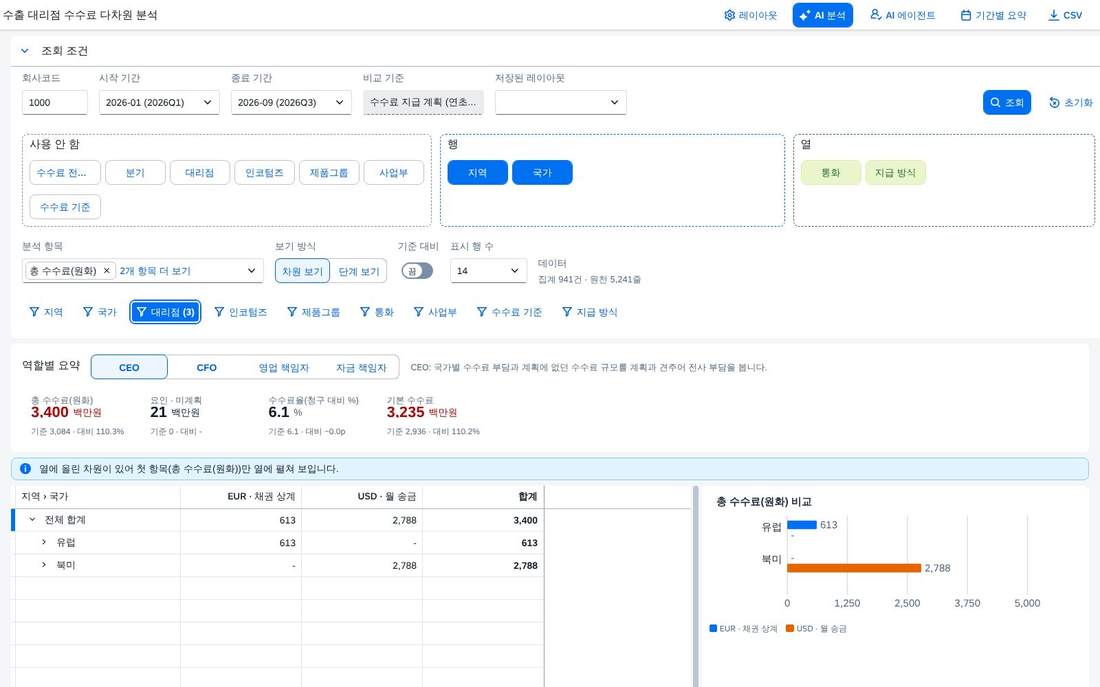1100x687 pixels.
Task: Download the data as CSV
Action: (1065, 15)
